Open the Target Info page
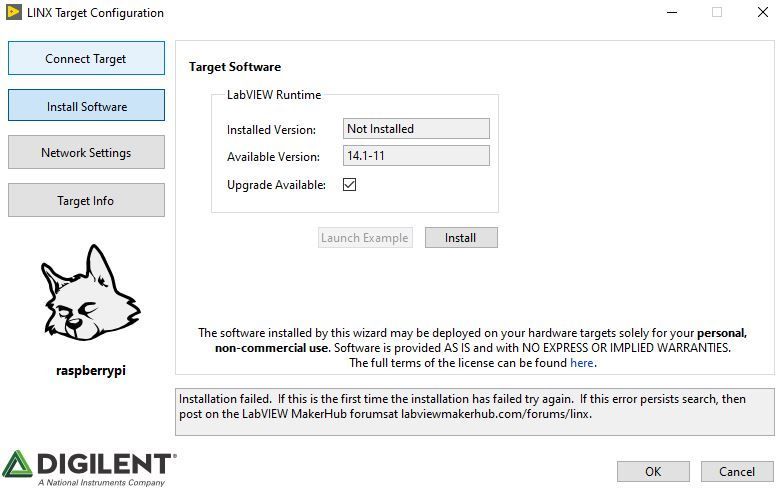The height and width of the screenshot is (490, 783). (86, 200)
